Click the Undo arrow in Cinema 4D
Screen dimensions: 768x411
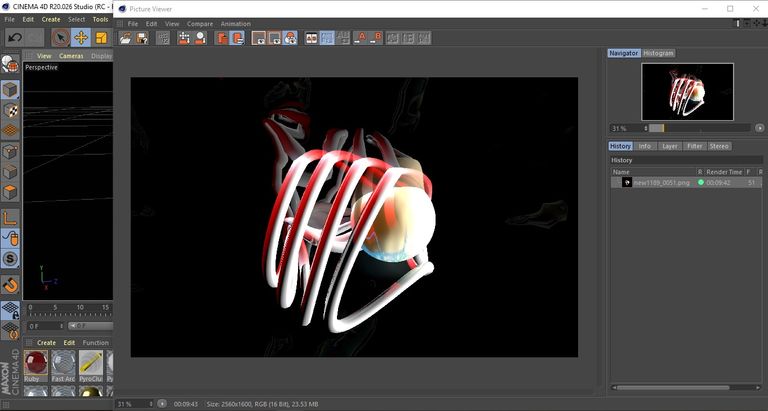[14, 38]
